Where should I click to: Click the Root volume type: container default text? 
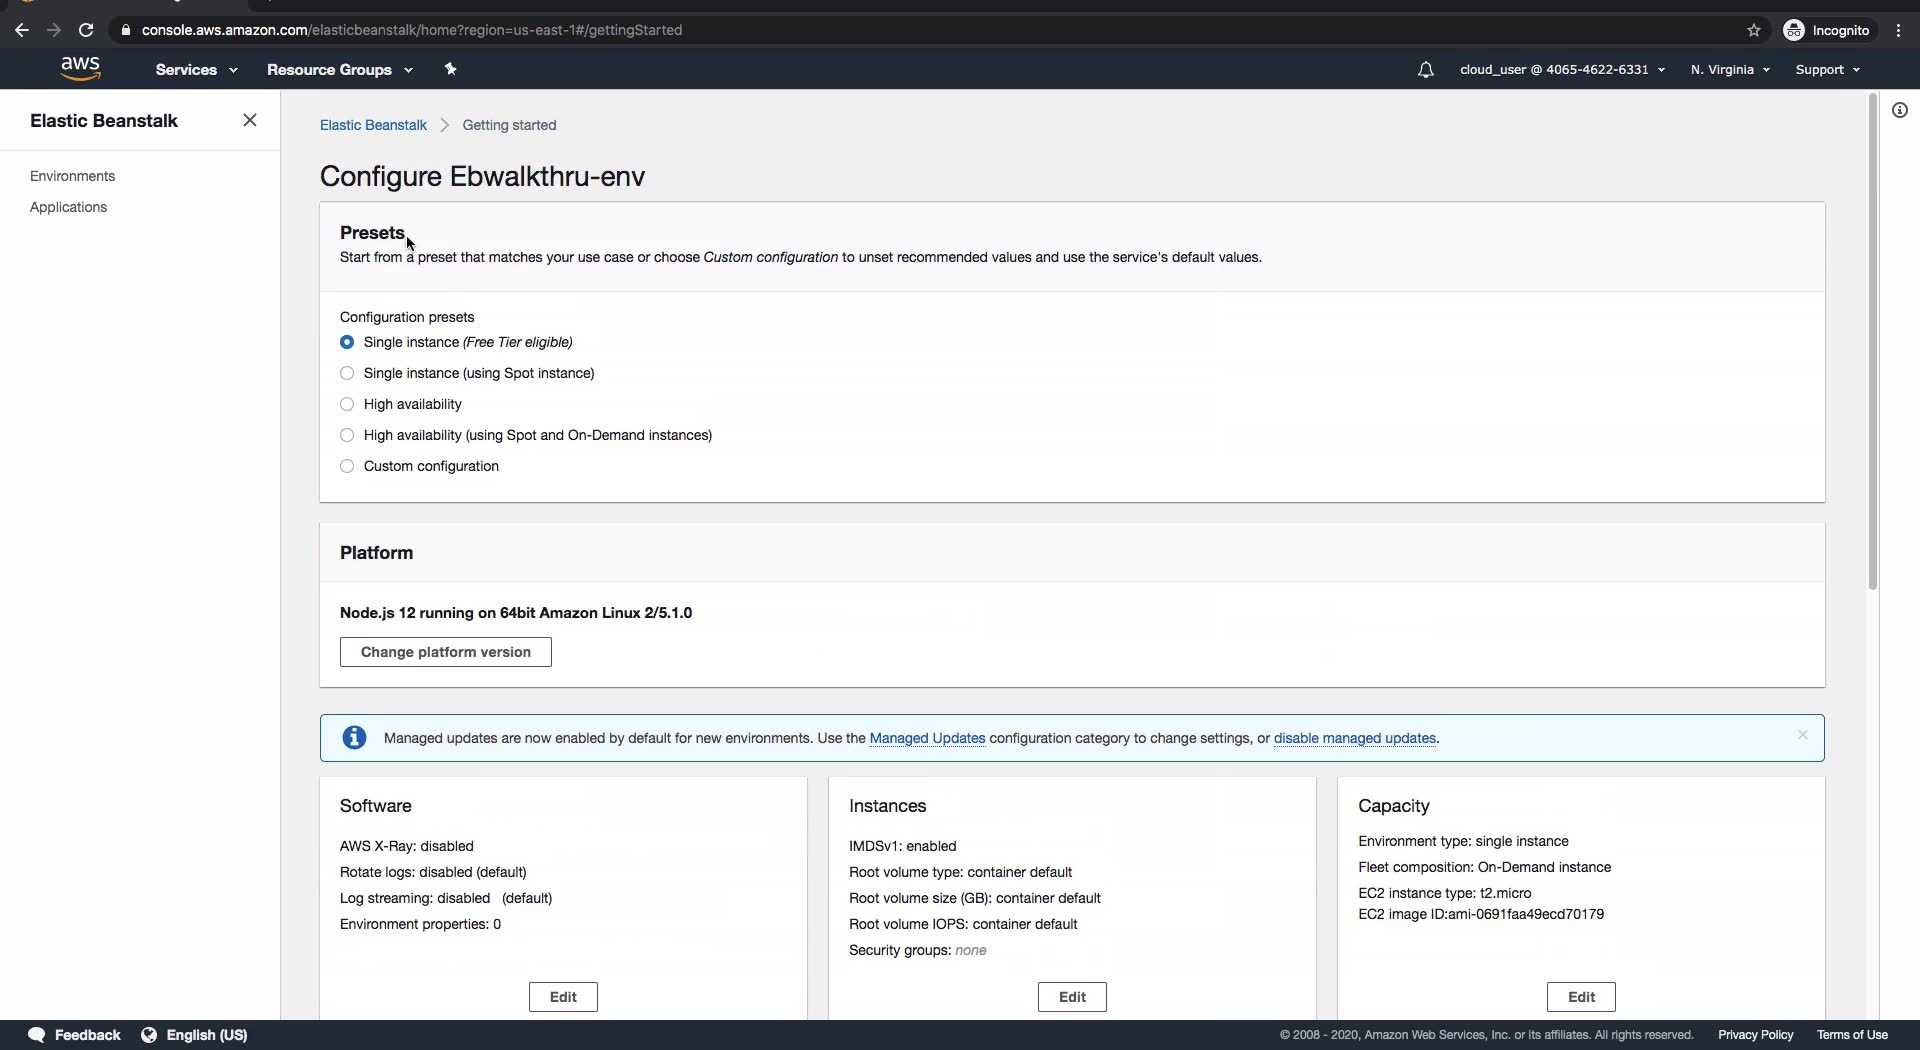point(960,872)
